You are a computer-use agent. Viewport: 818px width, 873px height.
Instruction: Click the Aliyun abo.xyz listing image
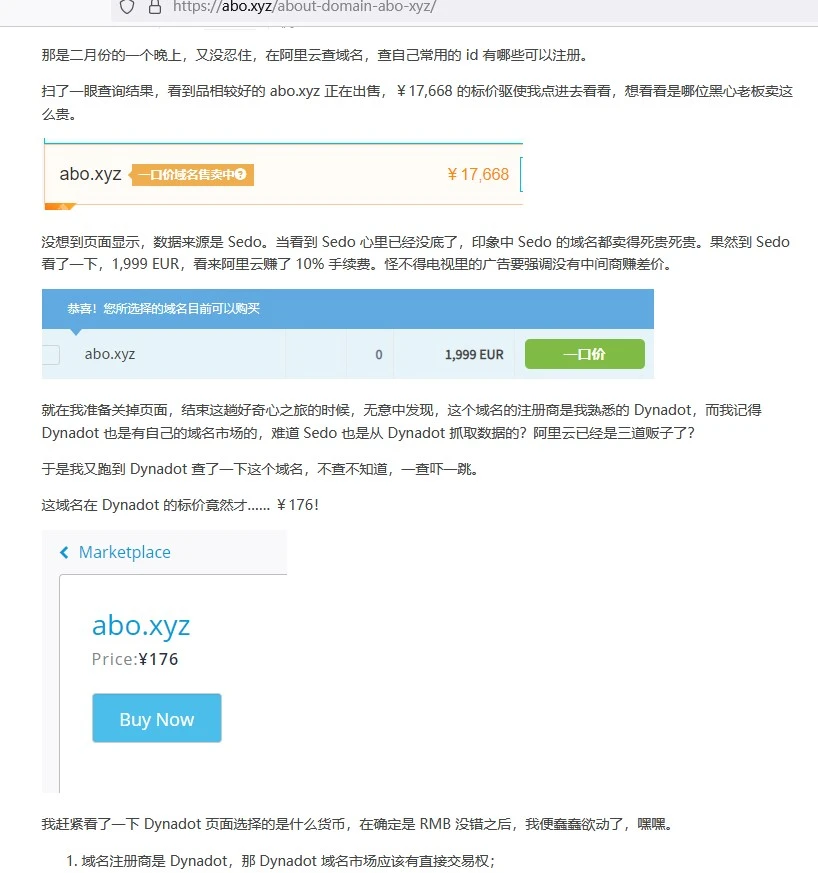(x=283, y=175)
